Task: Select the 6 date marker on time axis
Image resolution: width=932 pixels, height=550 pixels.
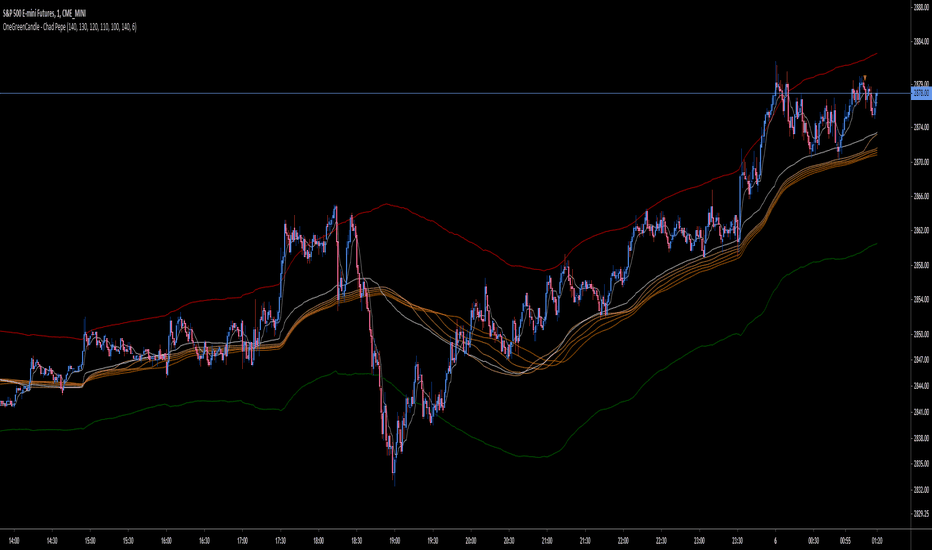Action: (775, 540)
